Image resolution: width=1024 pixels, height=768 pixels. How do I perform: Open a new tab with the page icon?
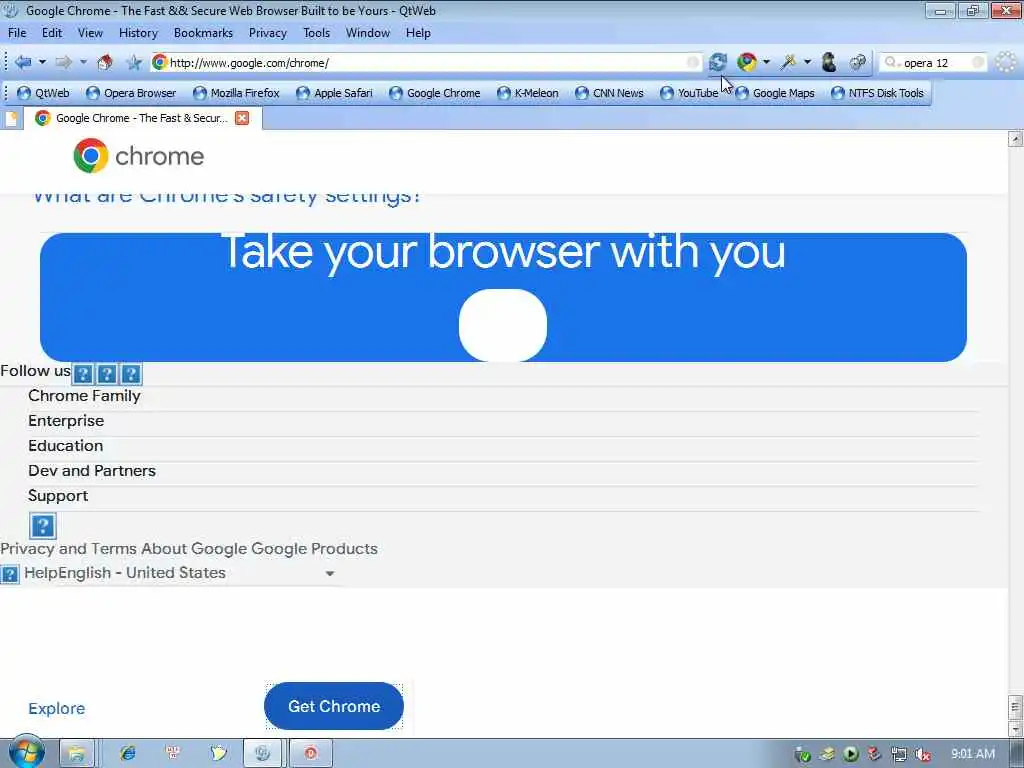11,118
